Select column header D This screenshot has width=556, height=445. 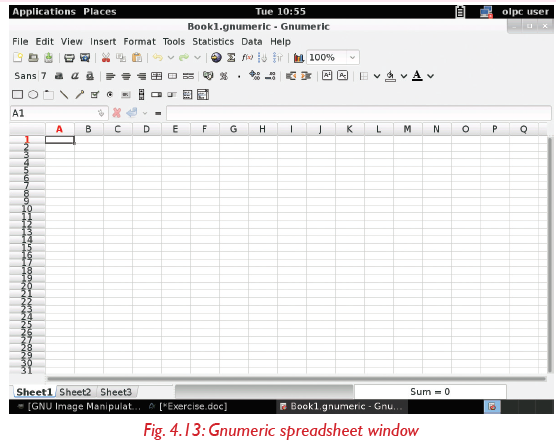pyautogui.click(x=146, y=129)
